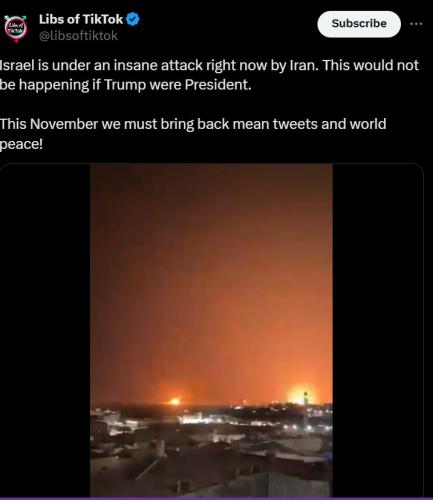Click the word "peace!" ending the tweet
Viewport: 433px width, 500px height.
[x=21, y=145]
